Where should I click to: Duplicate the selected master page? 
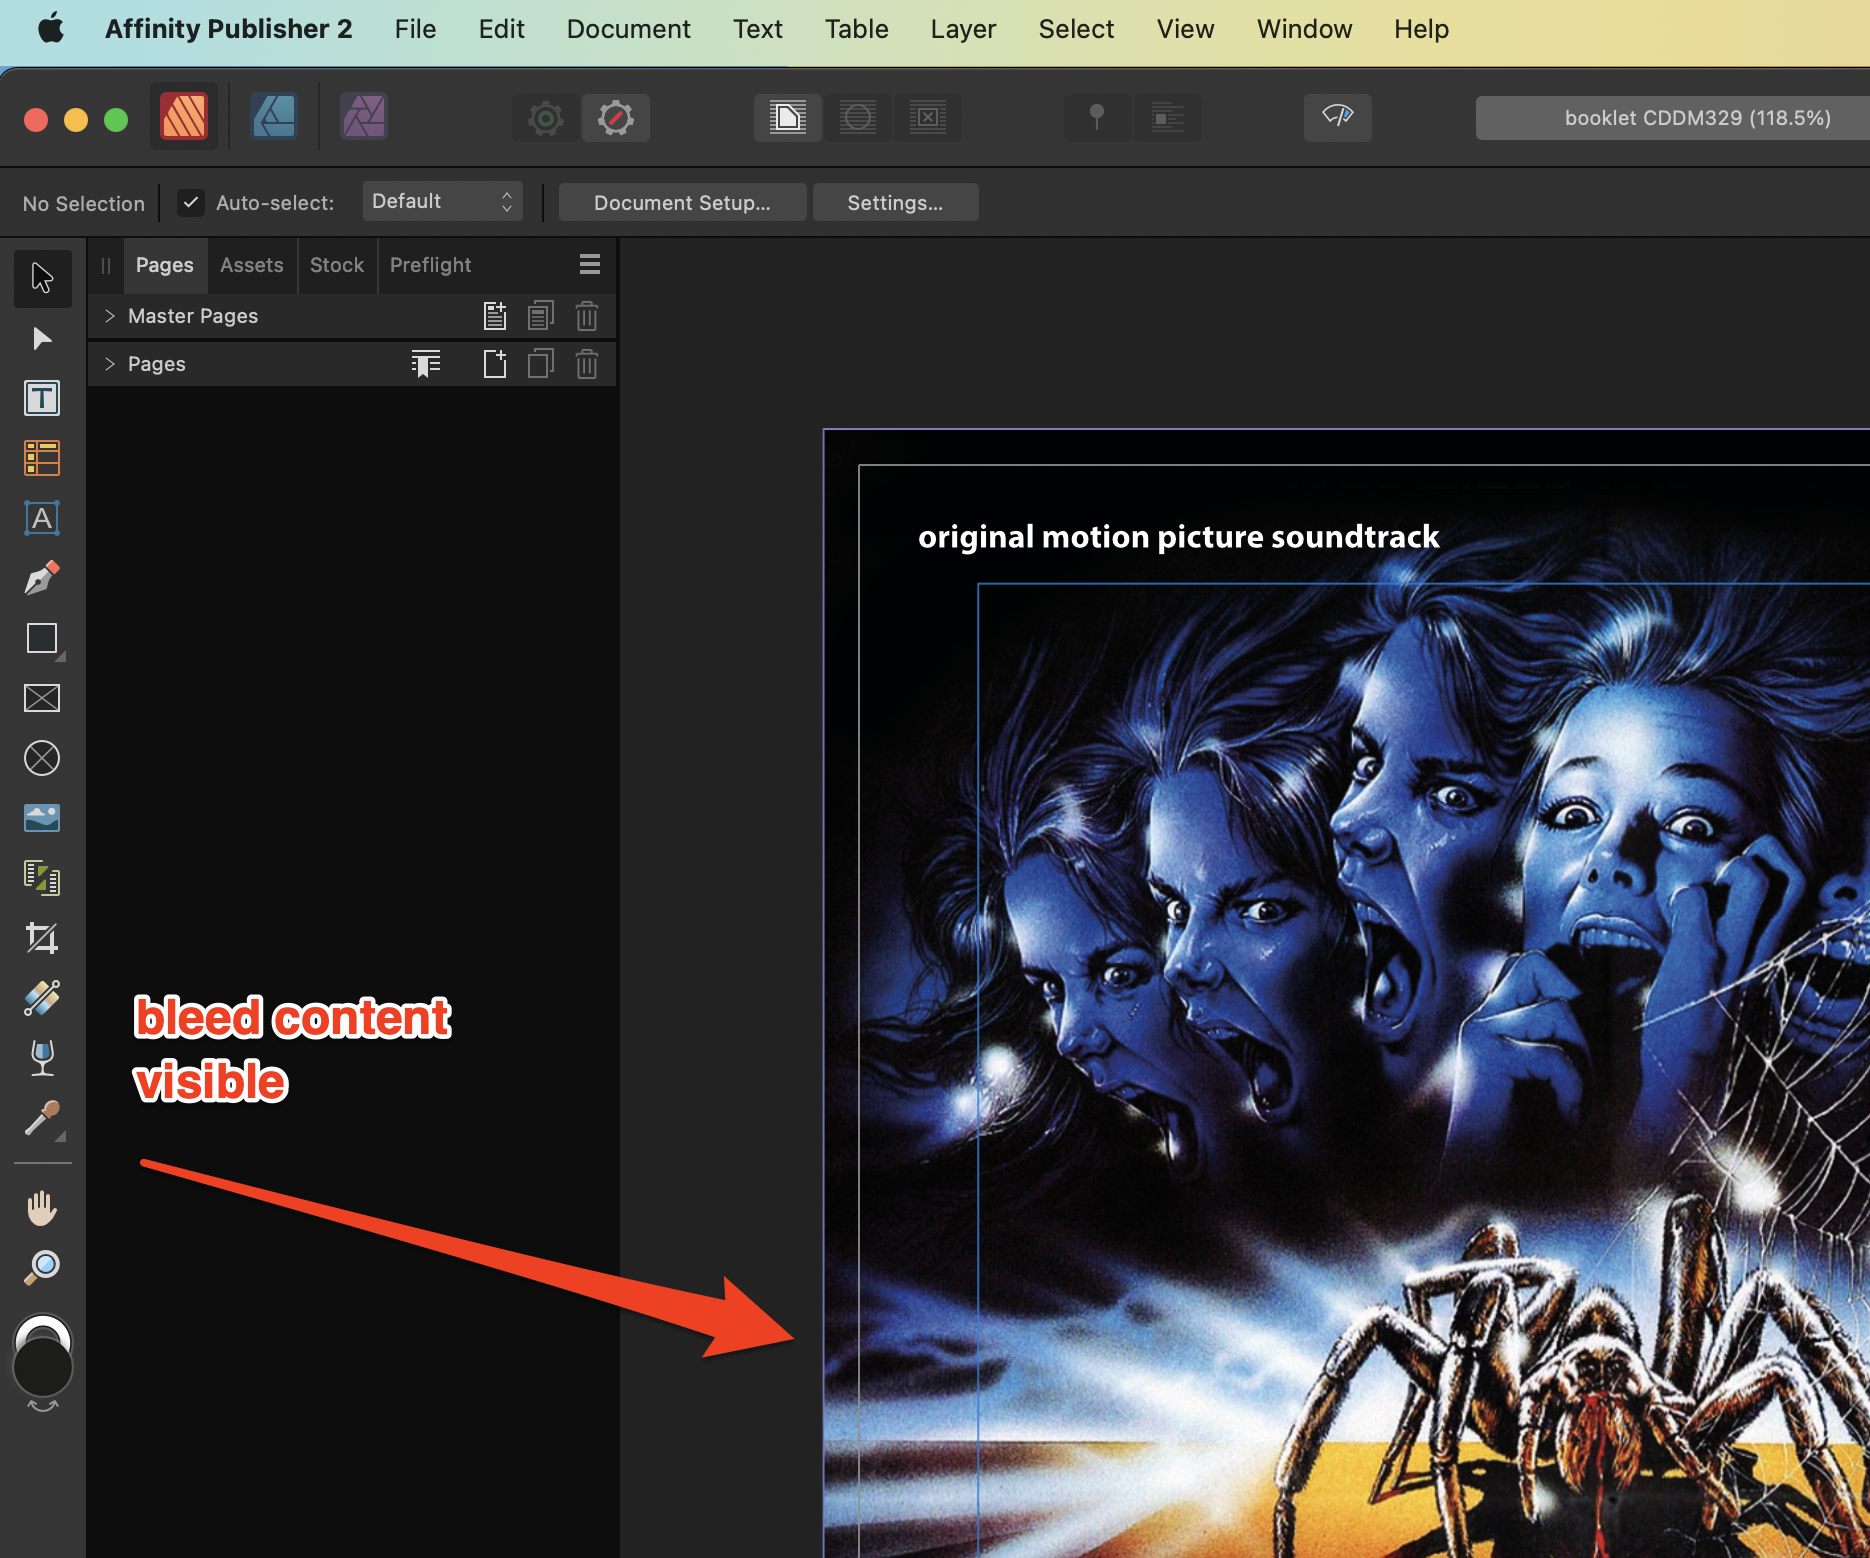click(541, 316)
